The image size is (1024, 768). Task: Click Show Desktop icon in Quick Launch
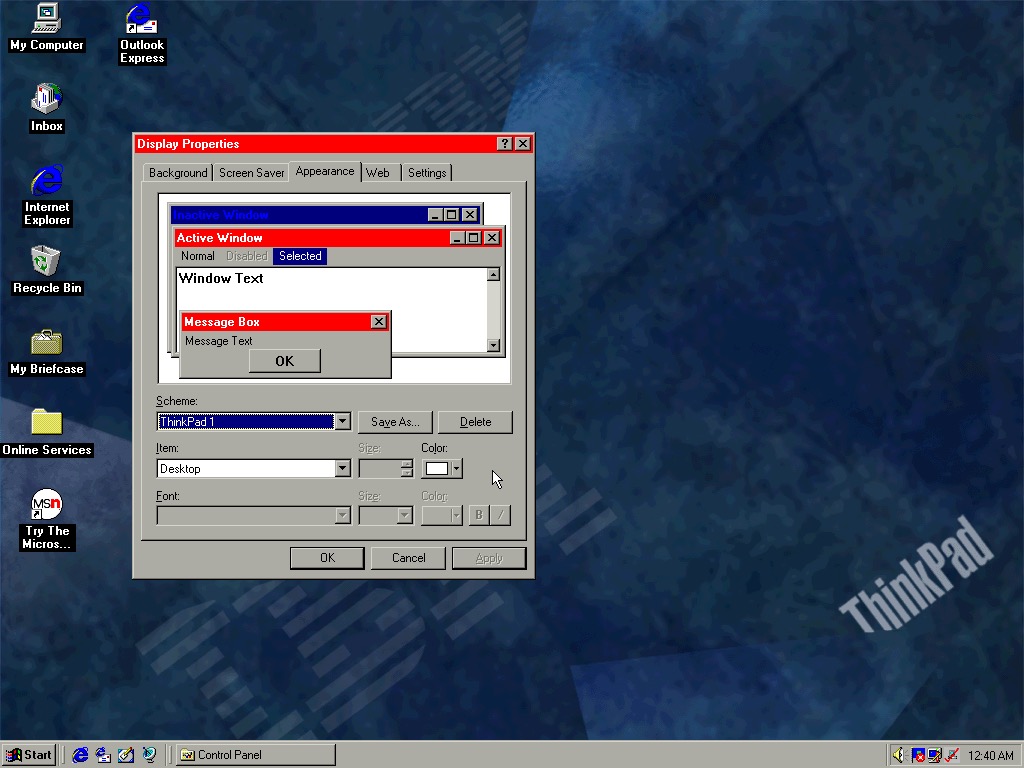126,755
